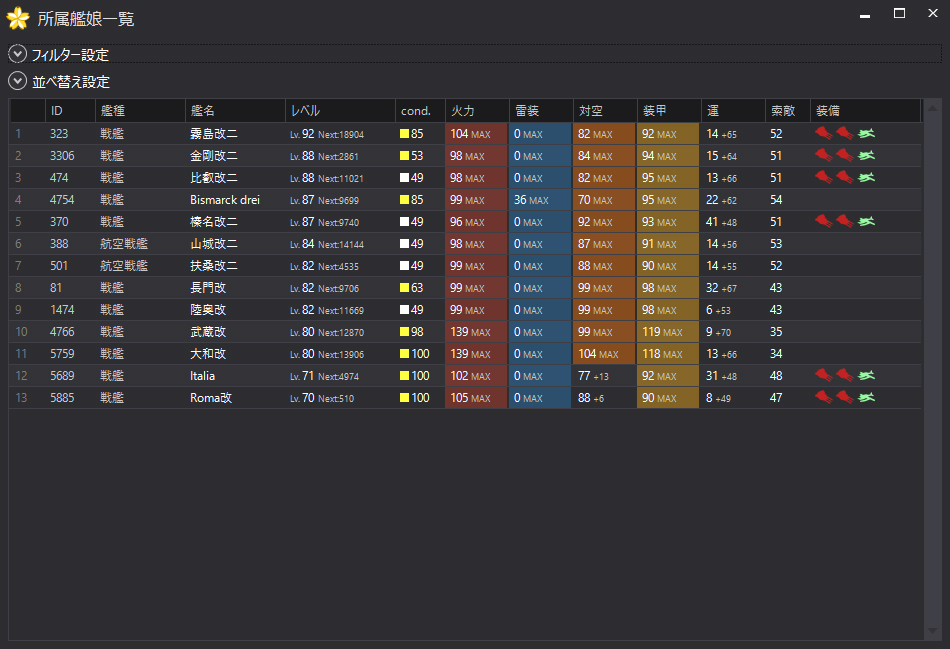
Task: Click green seaplane icon in 金剛改二 row
Action: pyautogui.click(x=866, y=155)
